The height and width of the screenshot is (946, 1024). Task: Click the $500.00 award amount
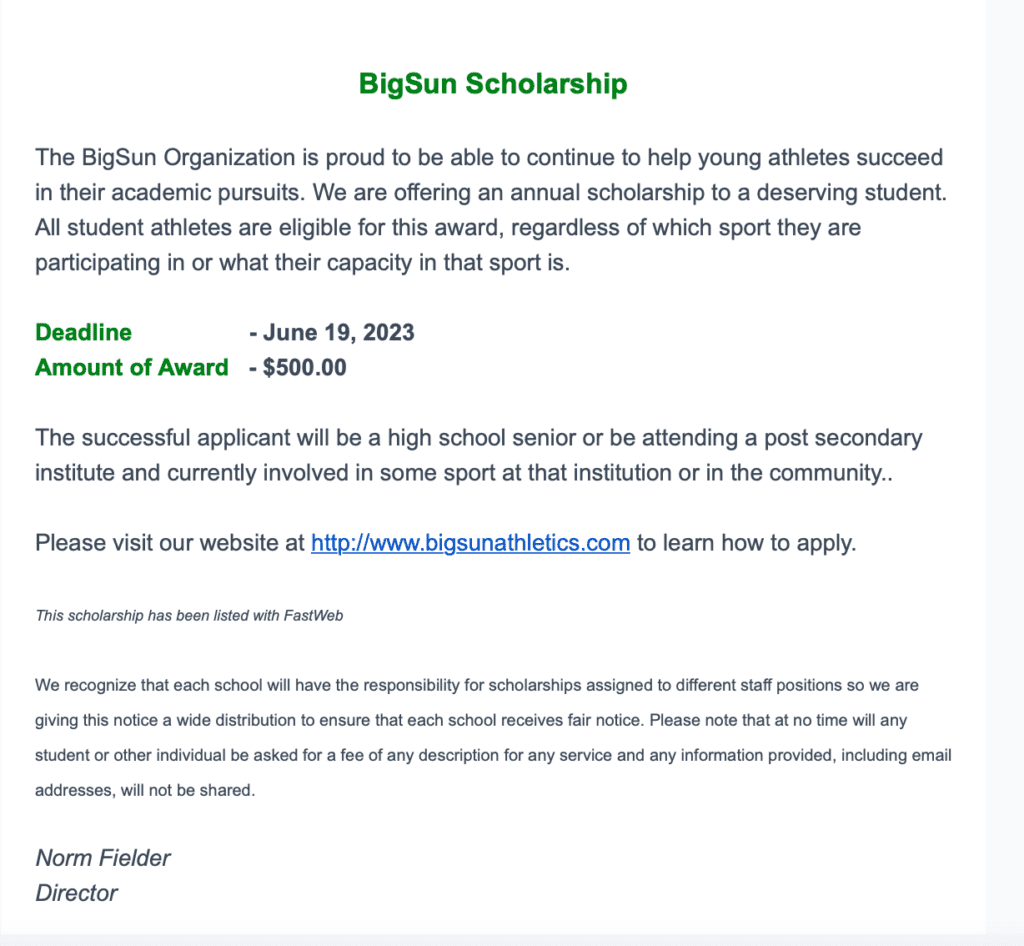pyautogui.click(x=304, y=367)
